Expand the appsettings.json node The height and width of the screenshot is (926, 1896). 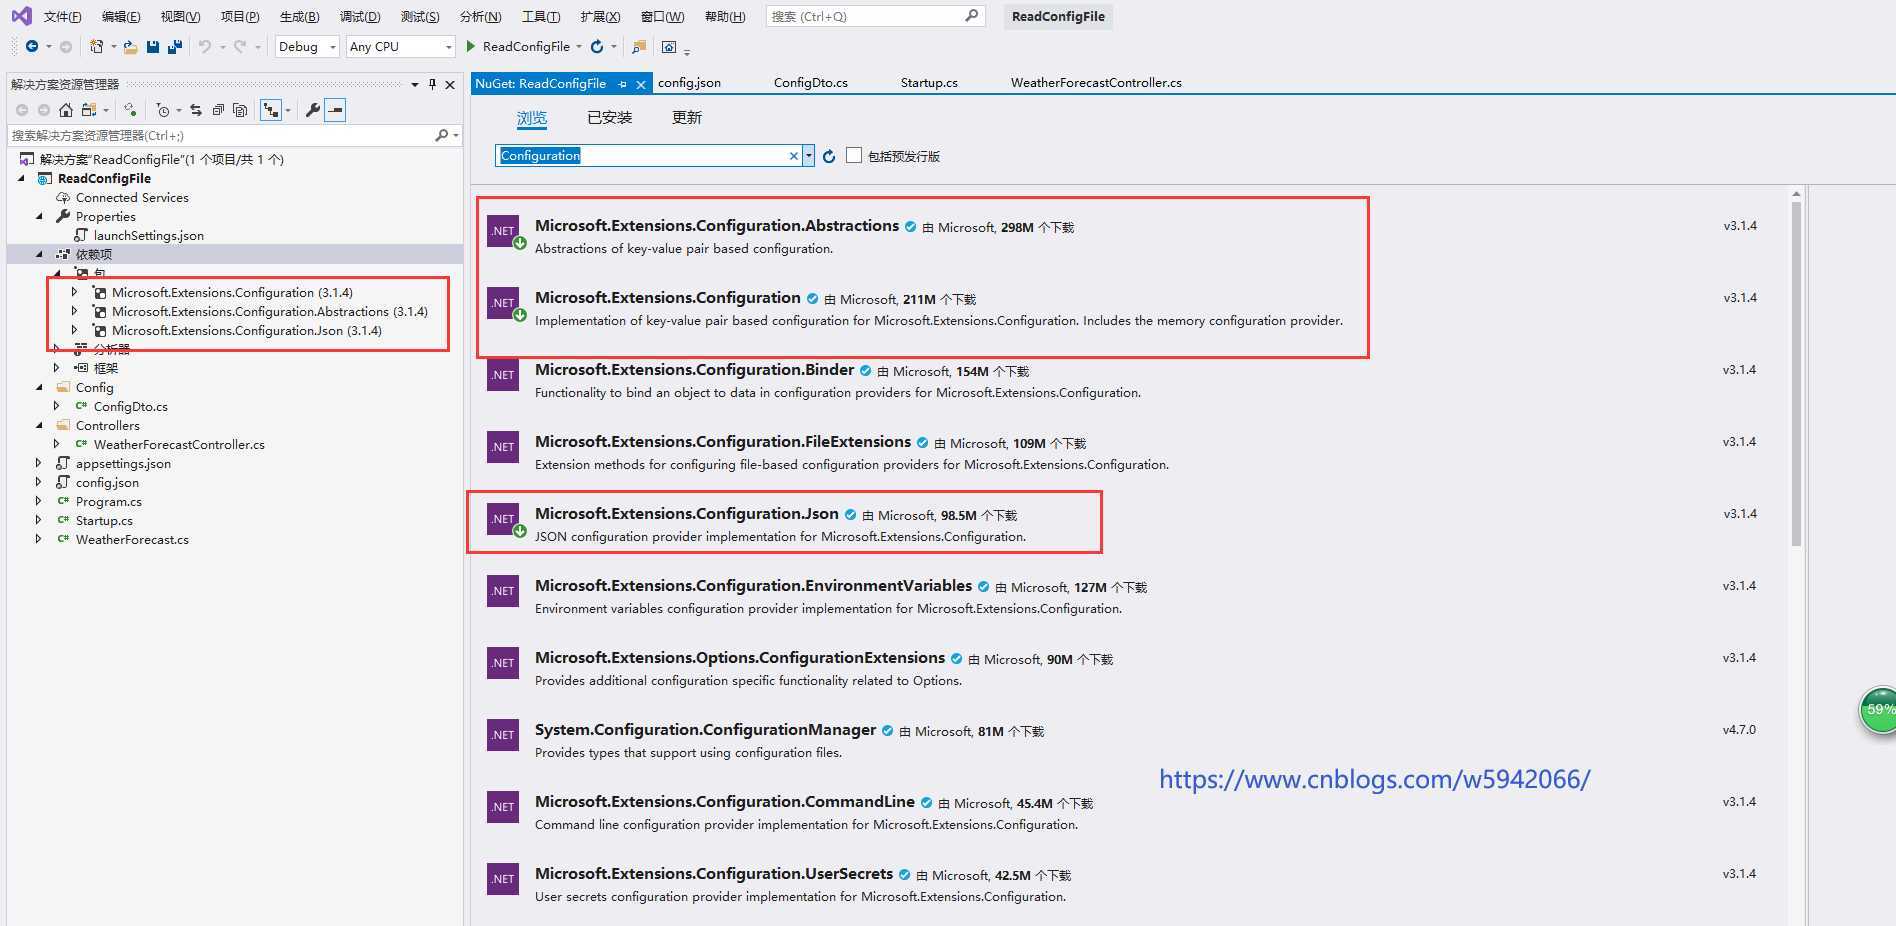coord(39,463)
